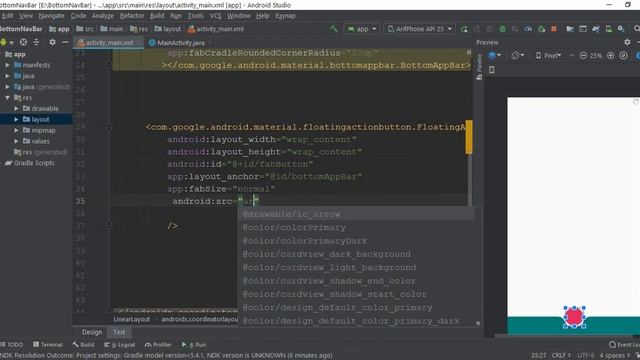
Task: Choose @color/cardview_light_background suggestion
Action: [x=357, y=267]
